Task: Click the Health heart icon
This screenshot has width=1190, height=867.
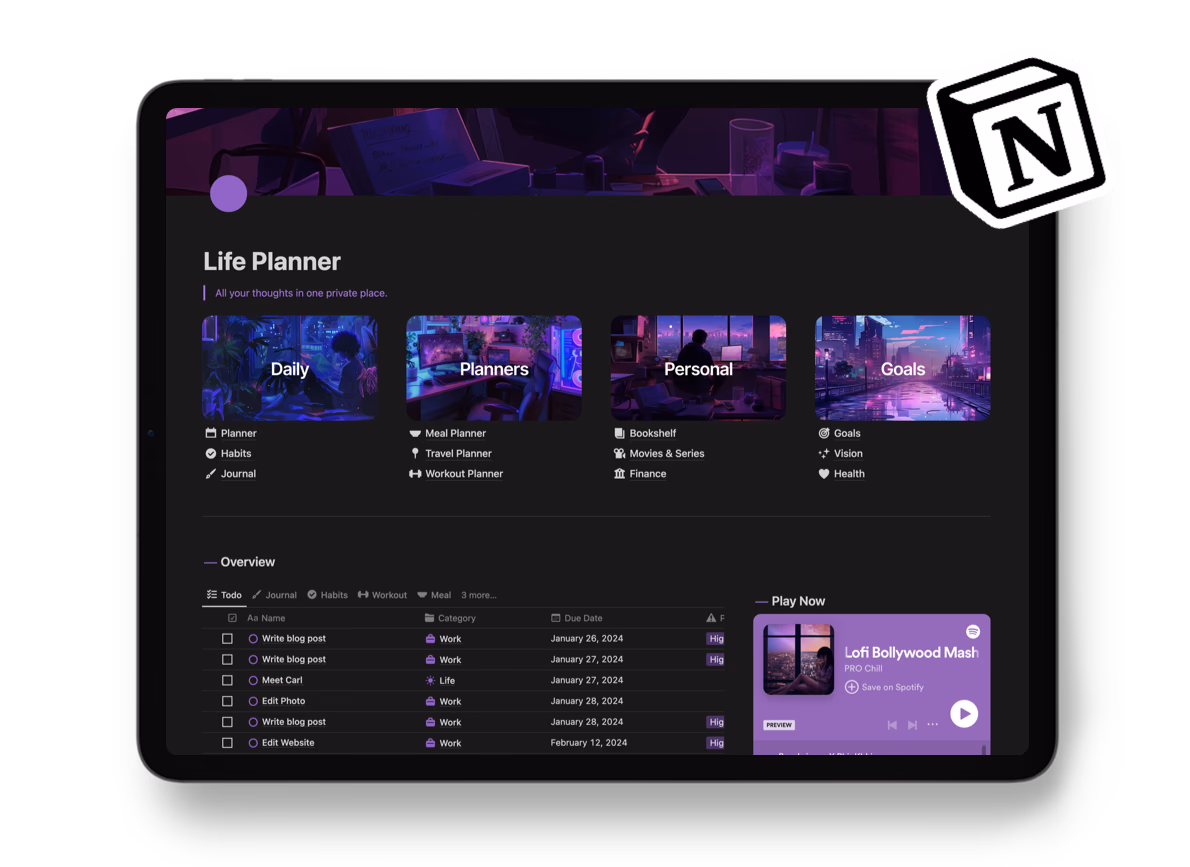Action: pyautogui.click(x=823, y=473)
